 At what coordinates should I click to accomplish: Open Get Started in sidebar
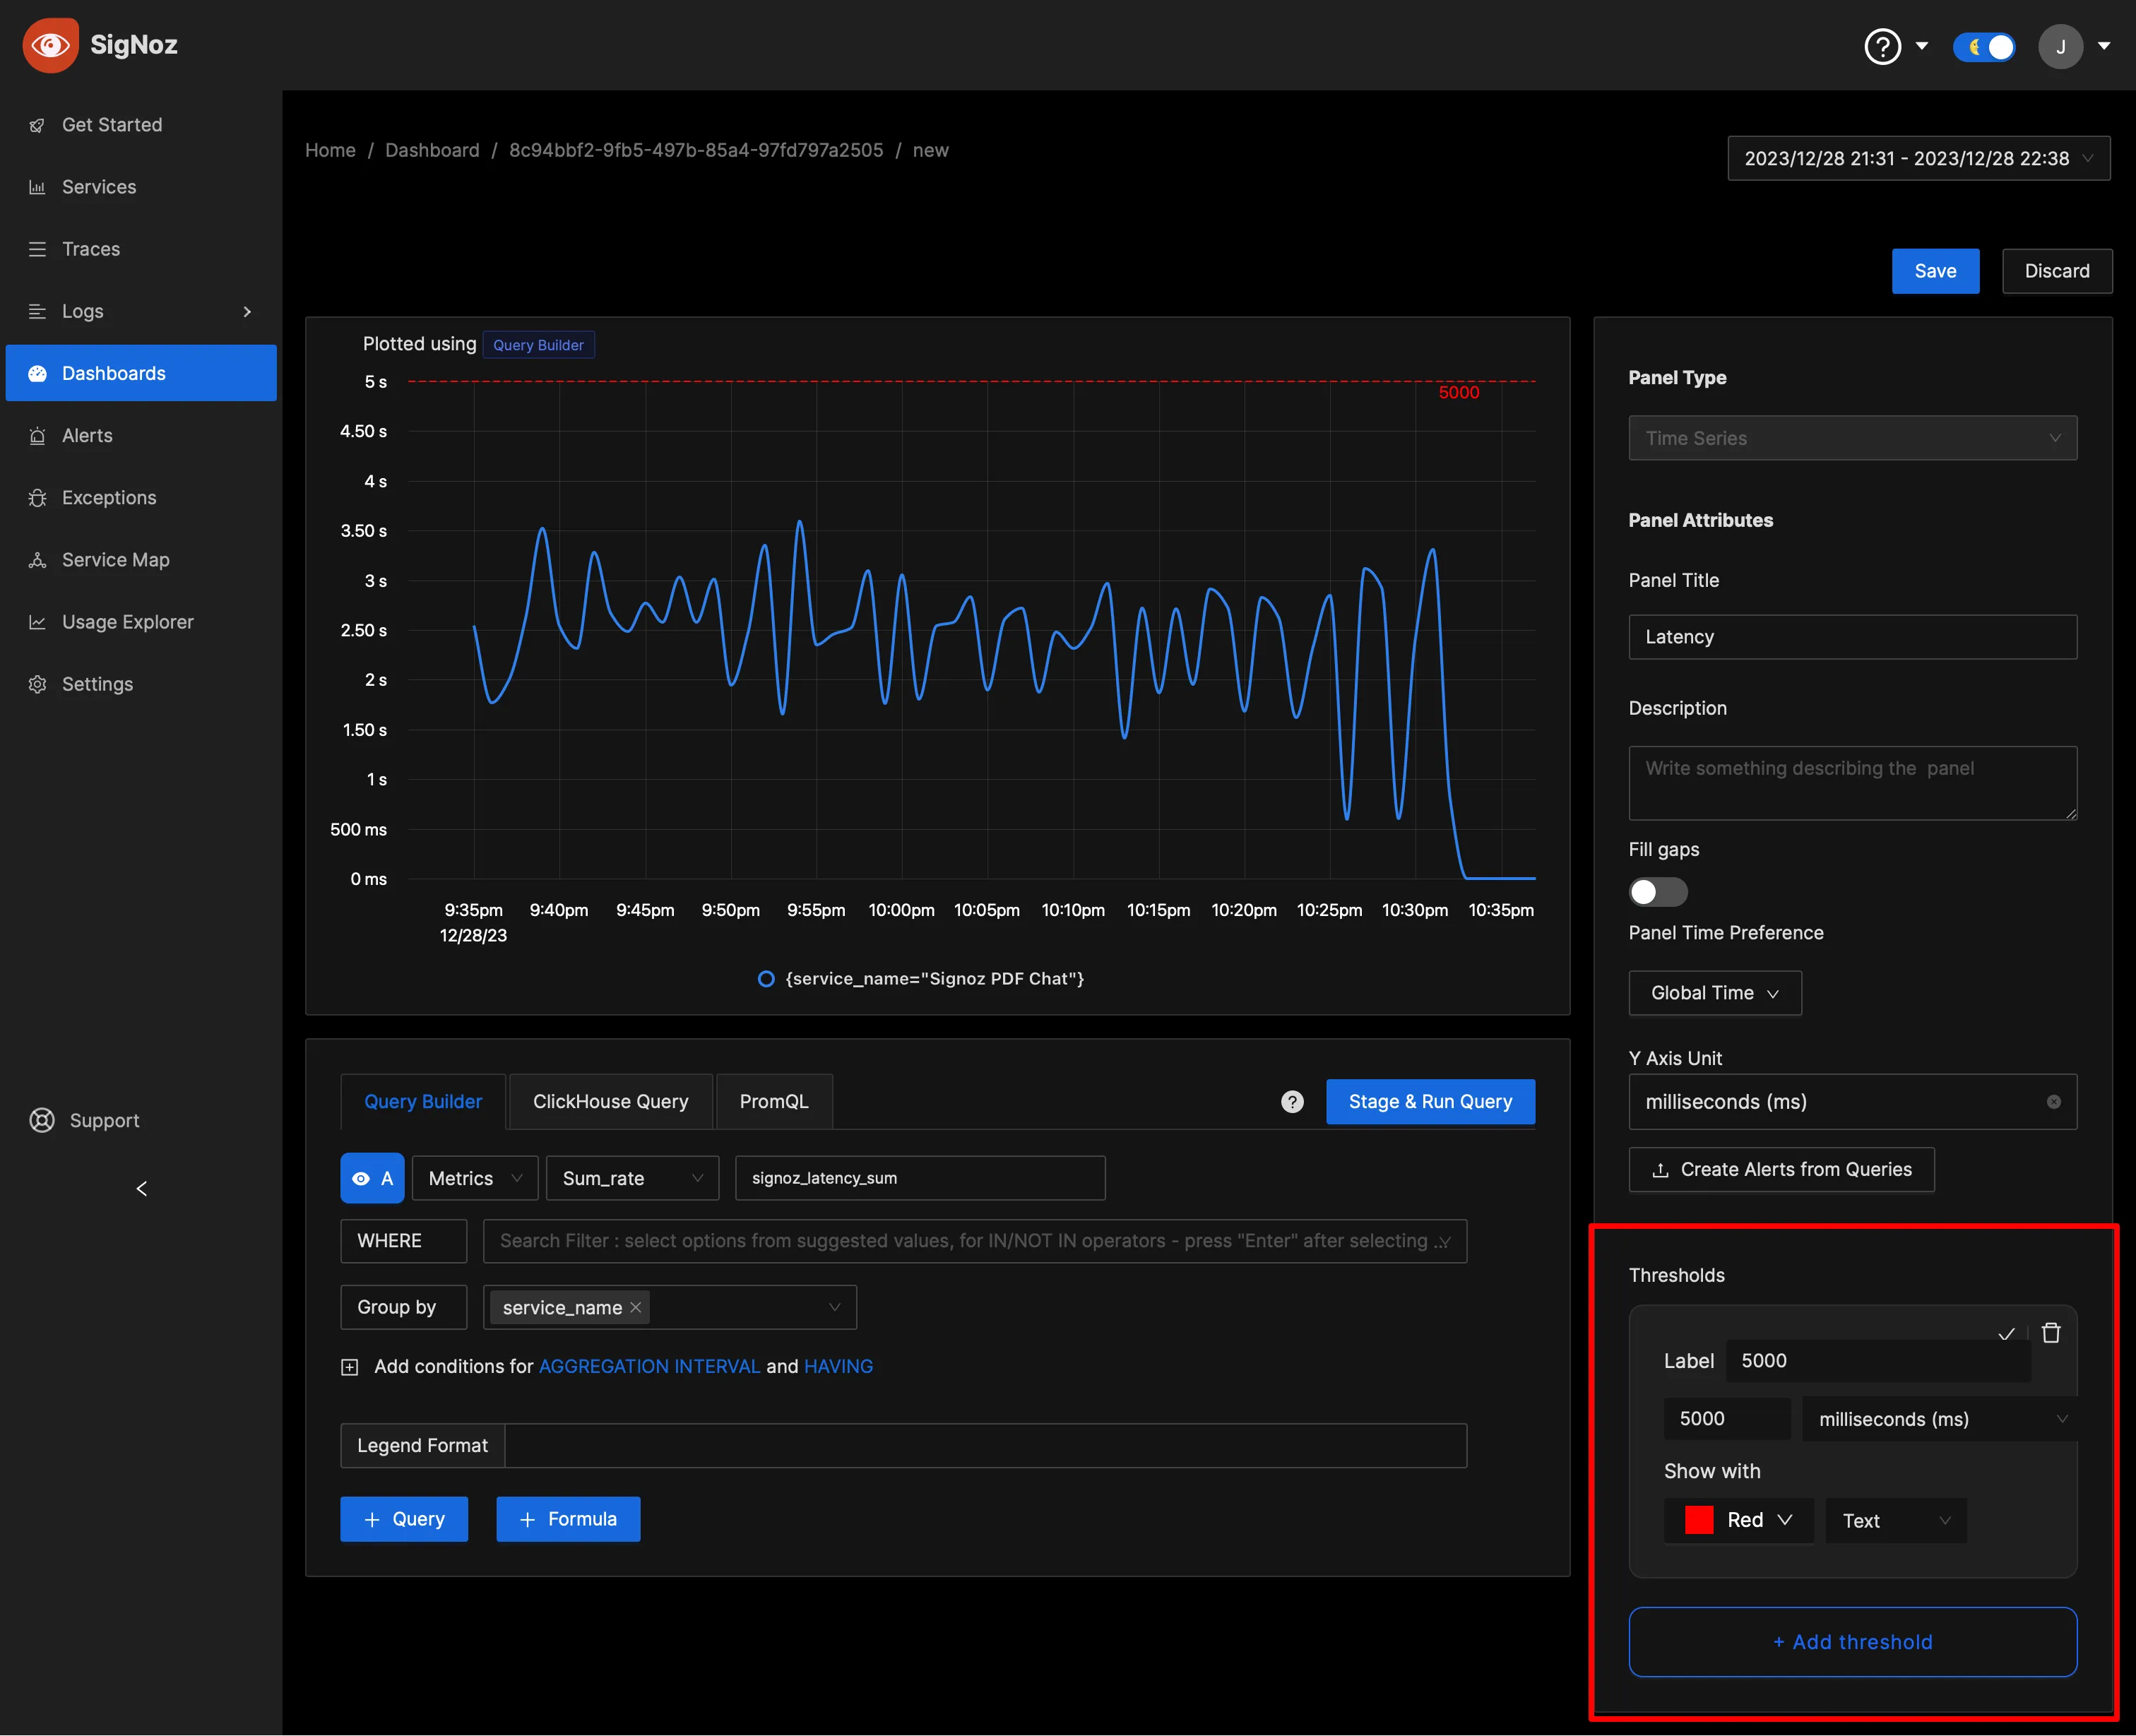141,125
